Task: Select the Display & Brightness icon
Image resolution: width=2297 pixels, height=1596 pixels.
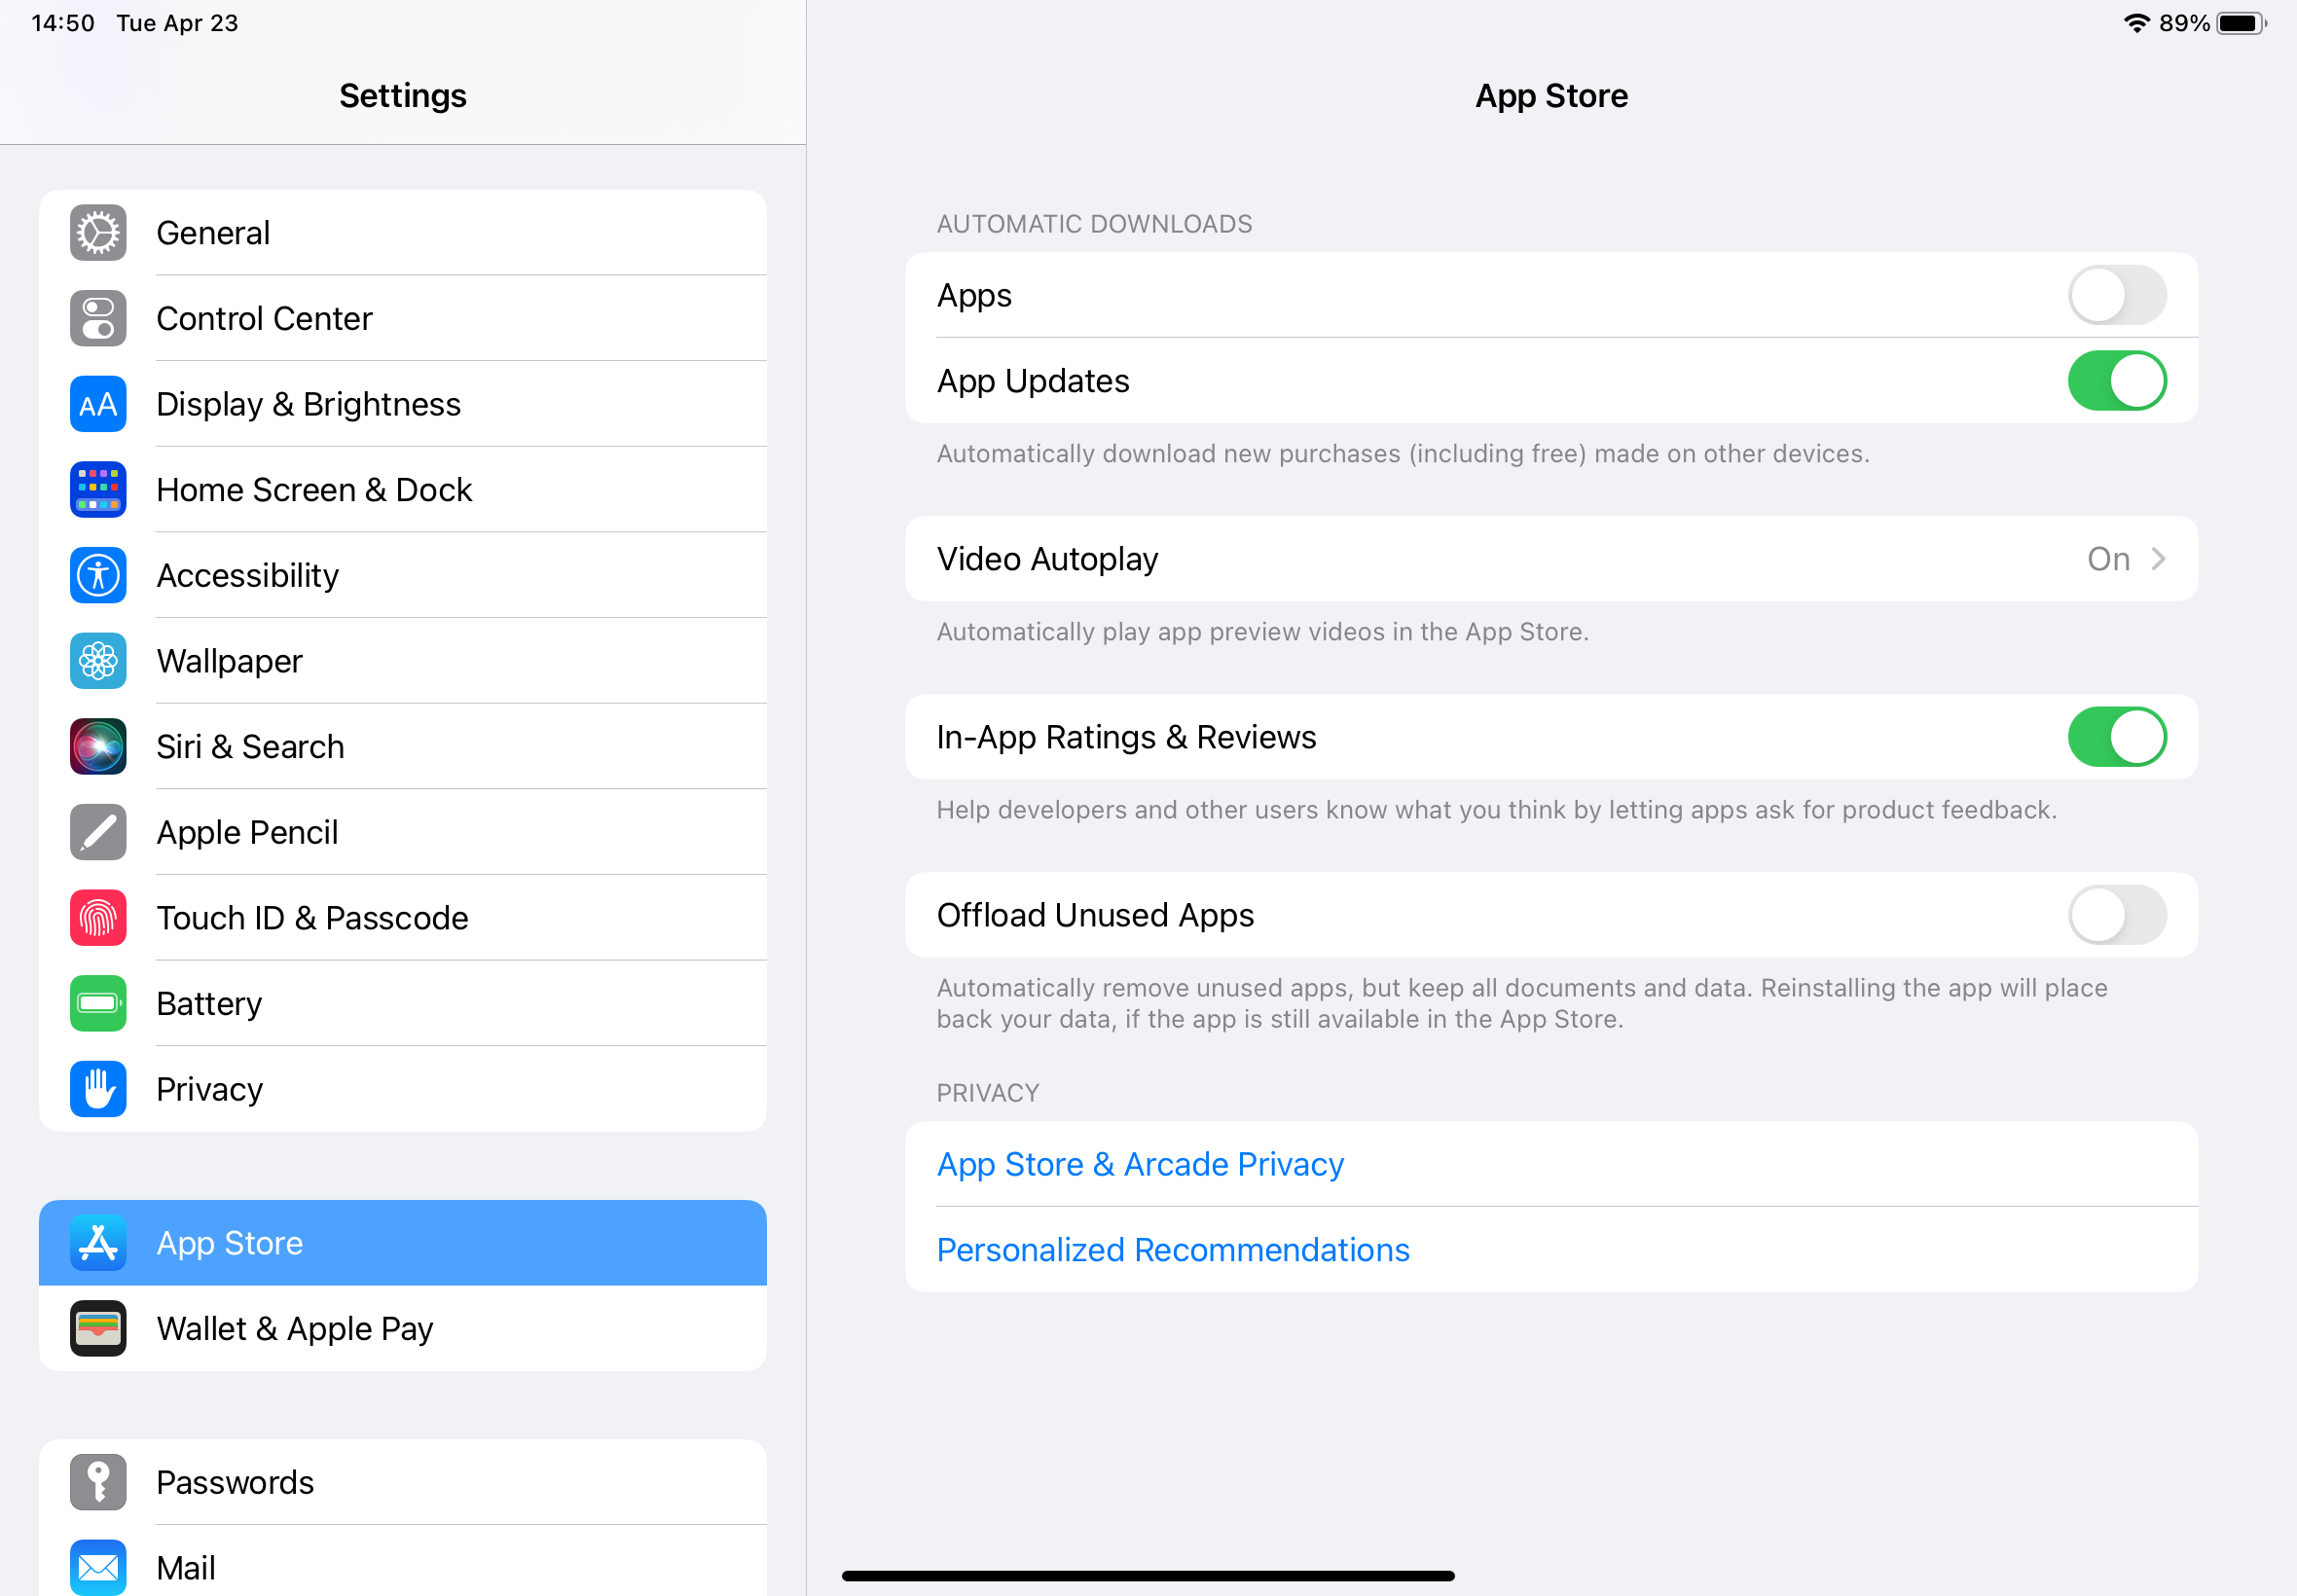Action: [98, 404]
